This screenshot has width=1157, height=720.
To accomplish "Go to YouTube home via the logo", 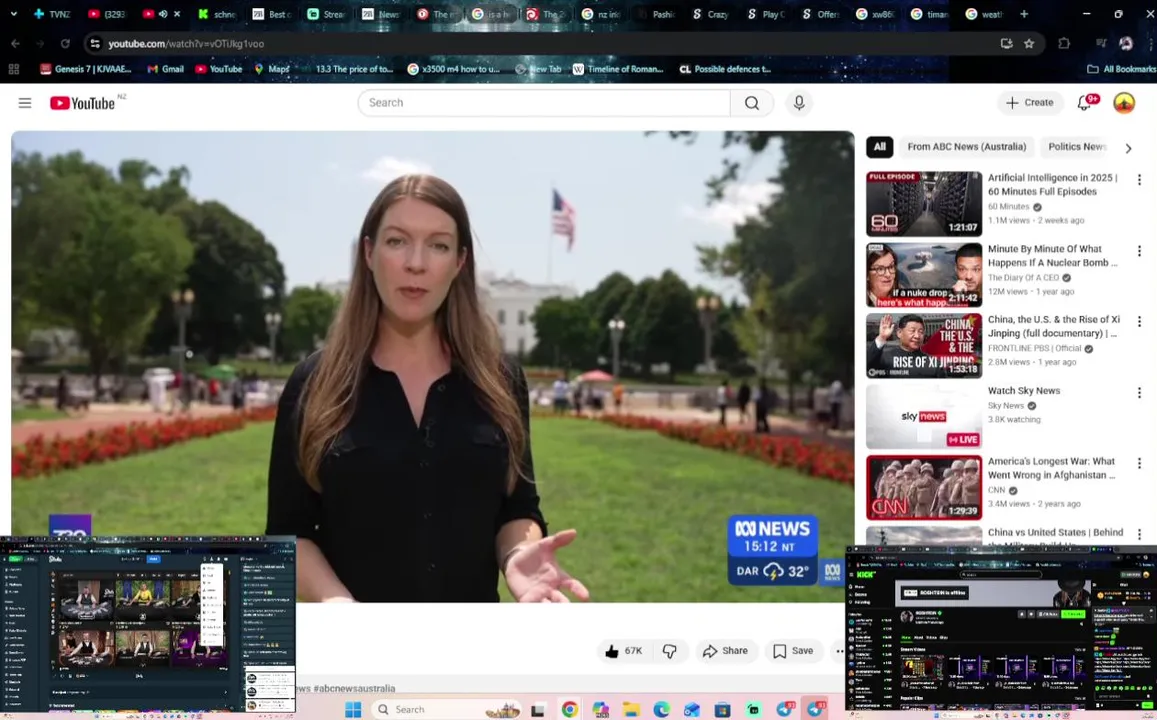I will tap(82, 103).
